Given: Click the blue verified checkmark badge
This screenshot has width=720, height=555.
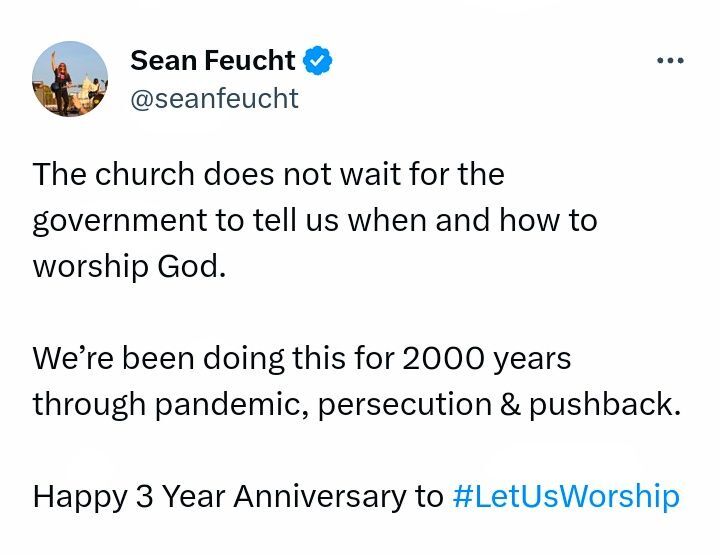Looking at the screenshot, I should click(x=317, y=61).
